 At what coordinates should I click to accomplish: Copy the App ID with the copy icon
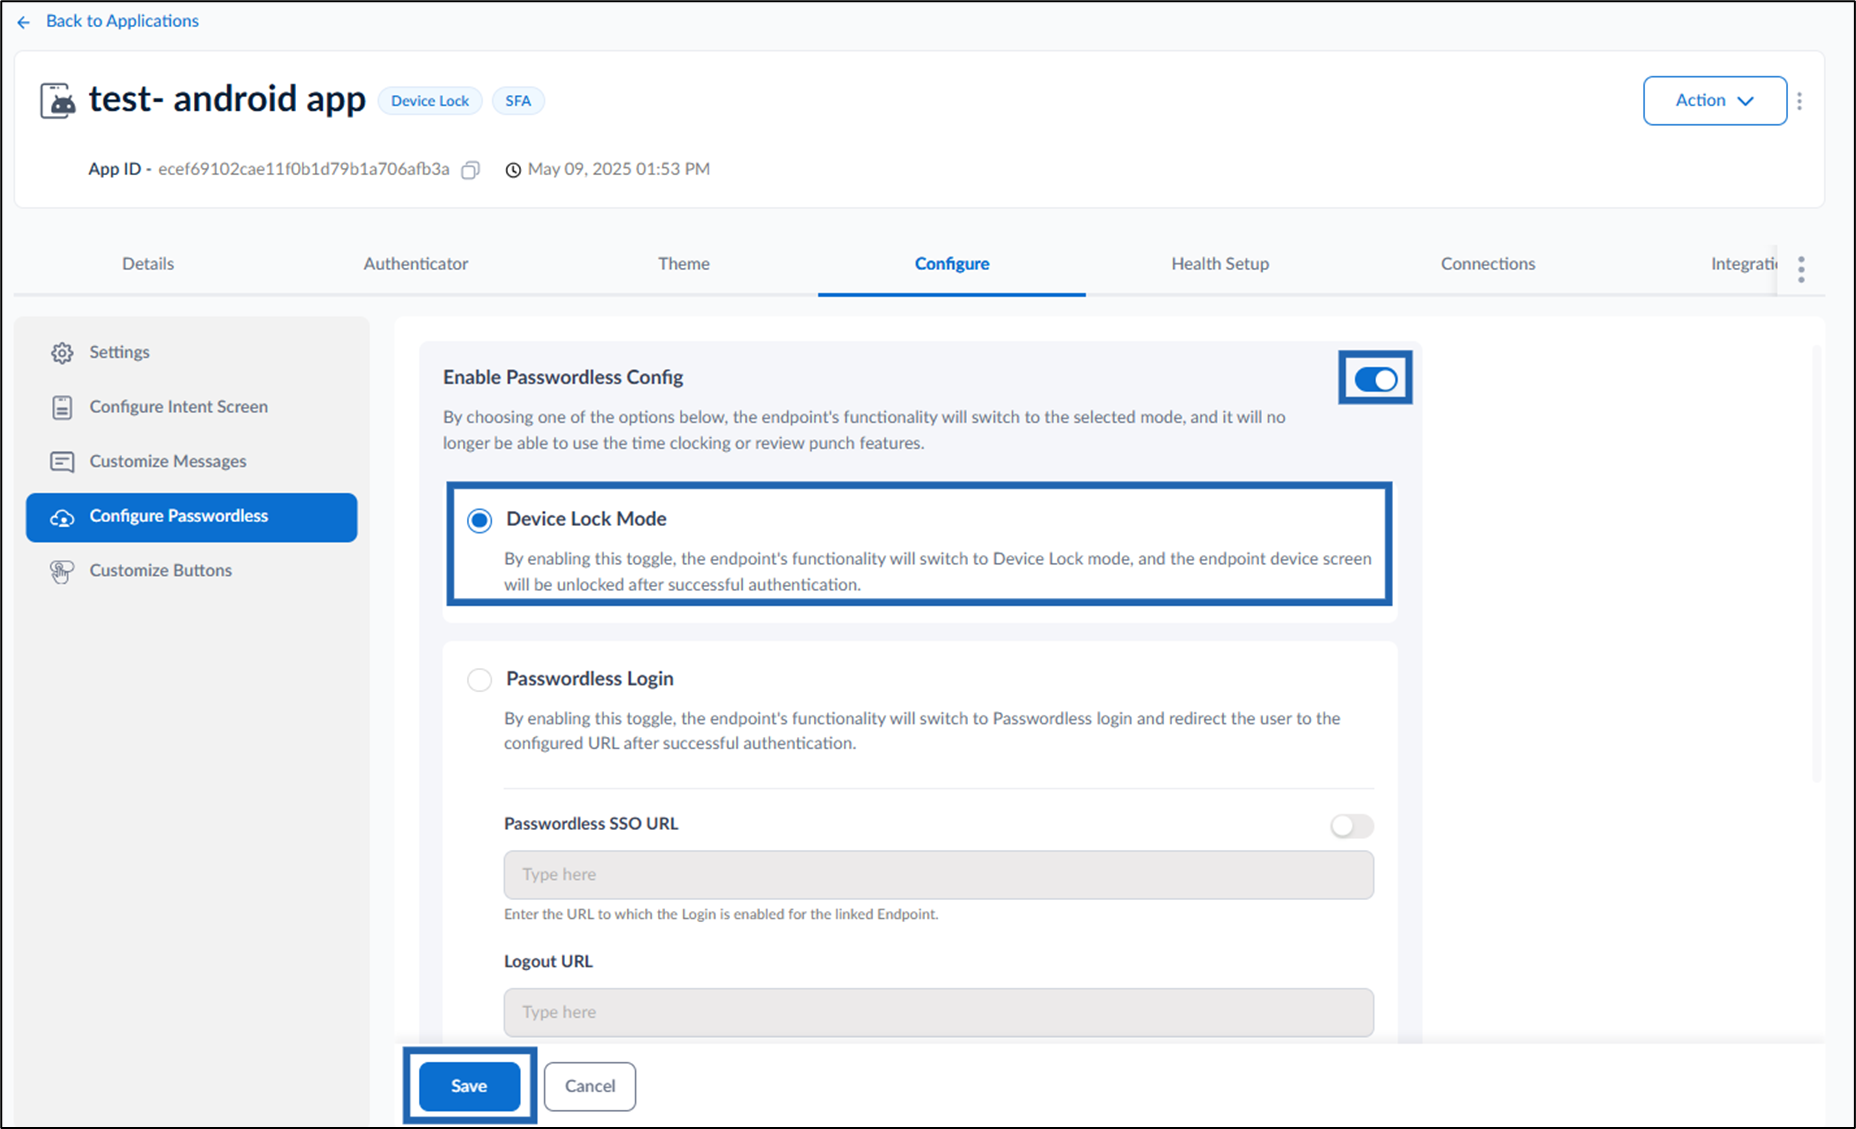click(470, 170)
